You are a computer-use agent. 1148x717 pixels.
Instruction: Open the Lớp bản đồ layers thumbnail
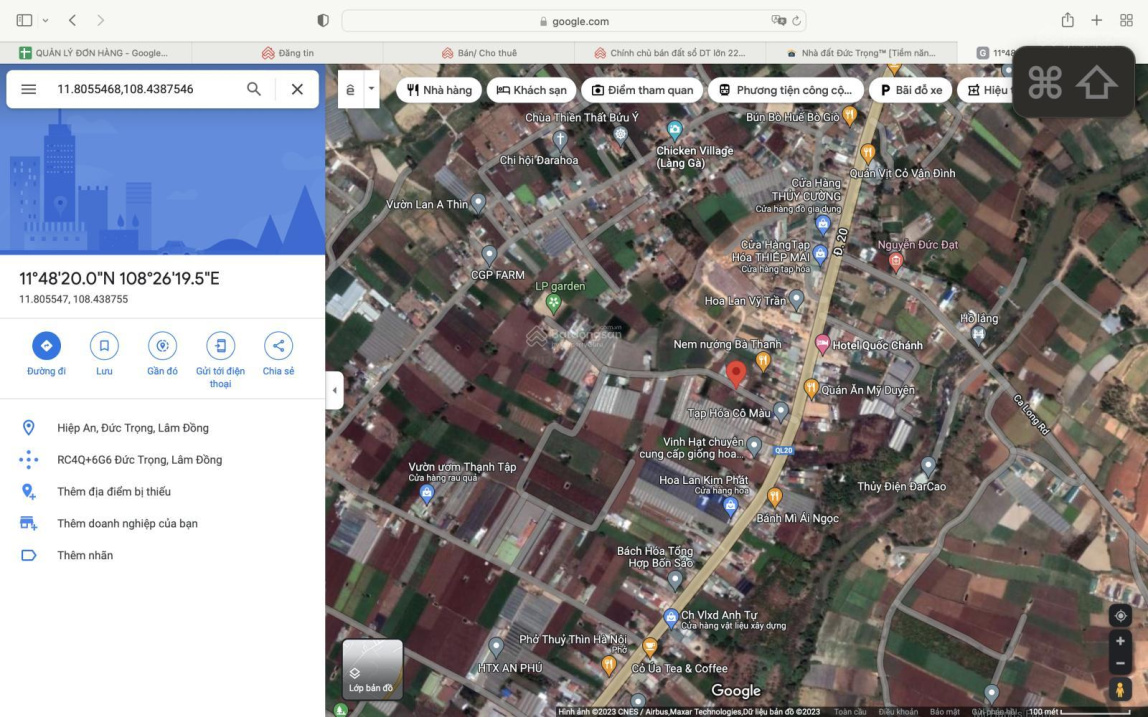(372, 669)
